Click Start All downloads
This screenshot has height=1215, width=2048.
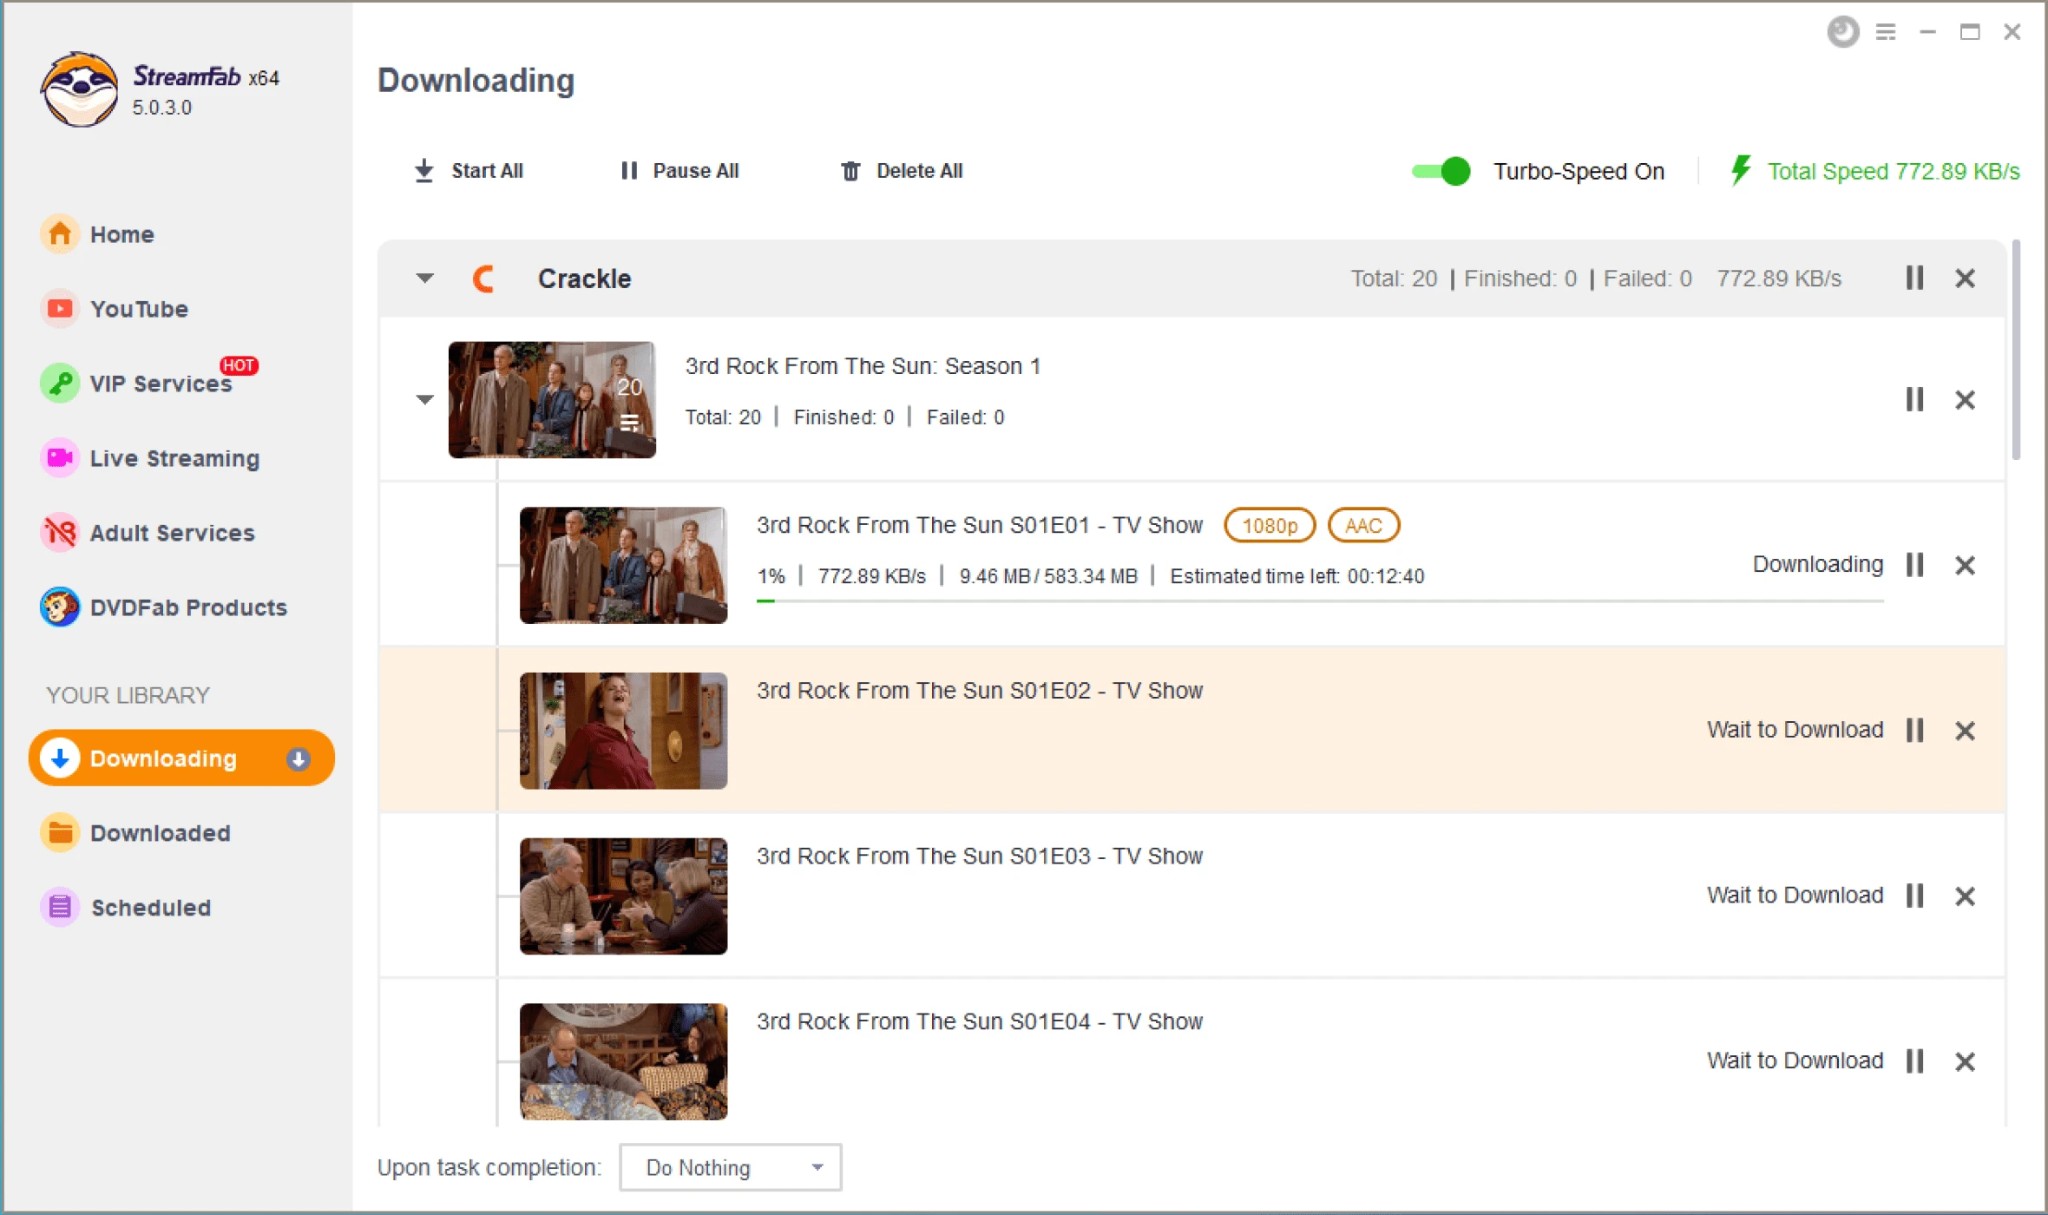[466, 171]
